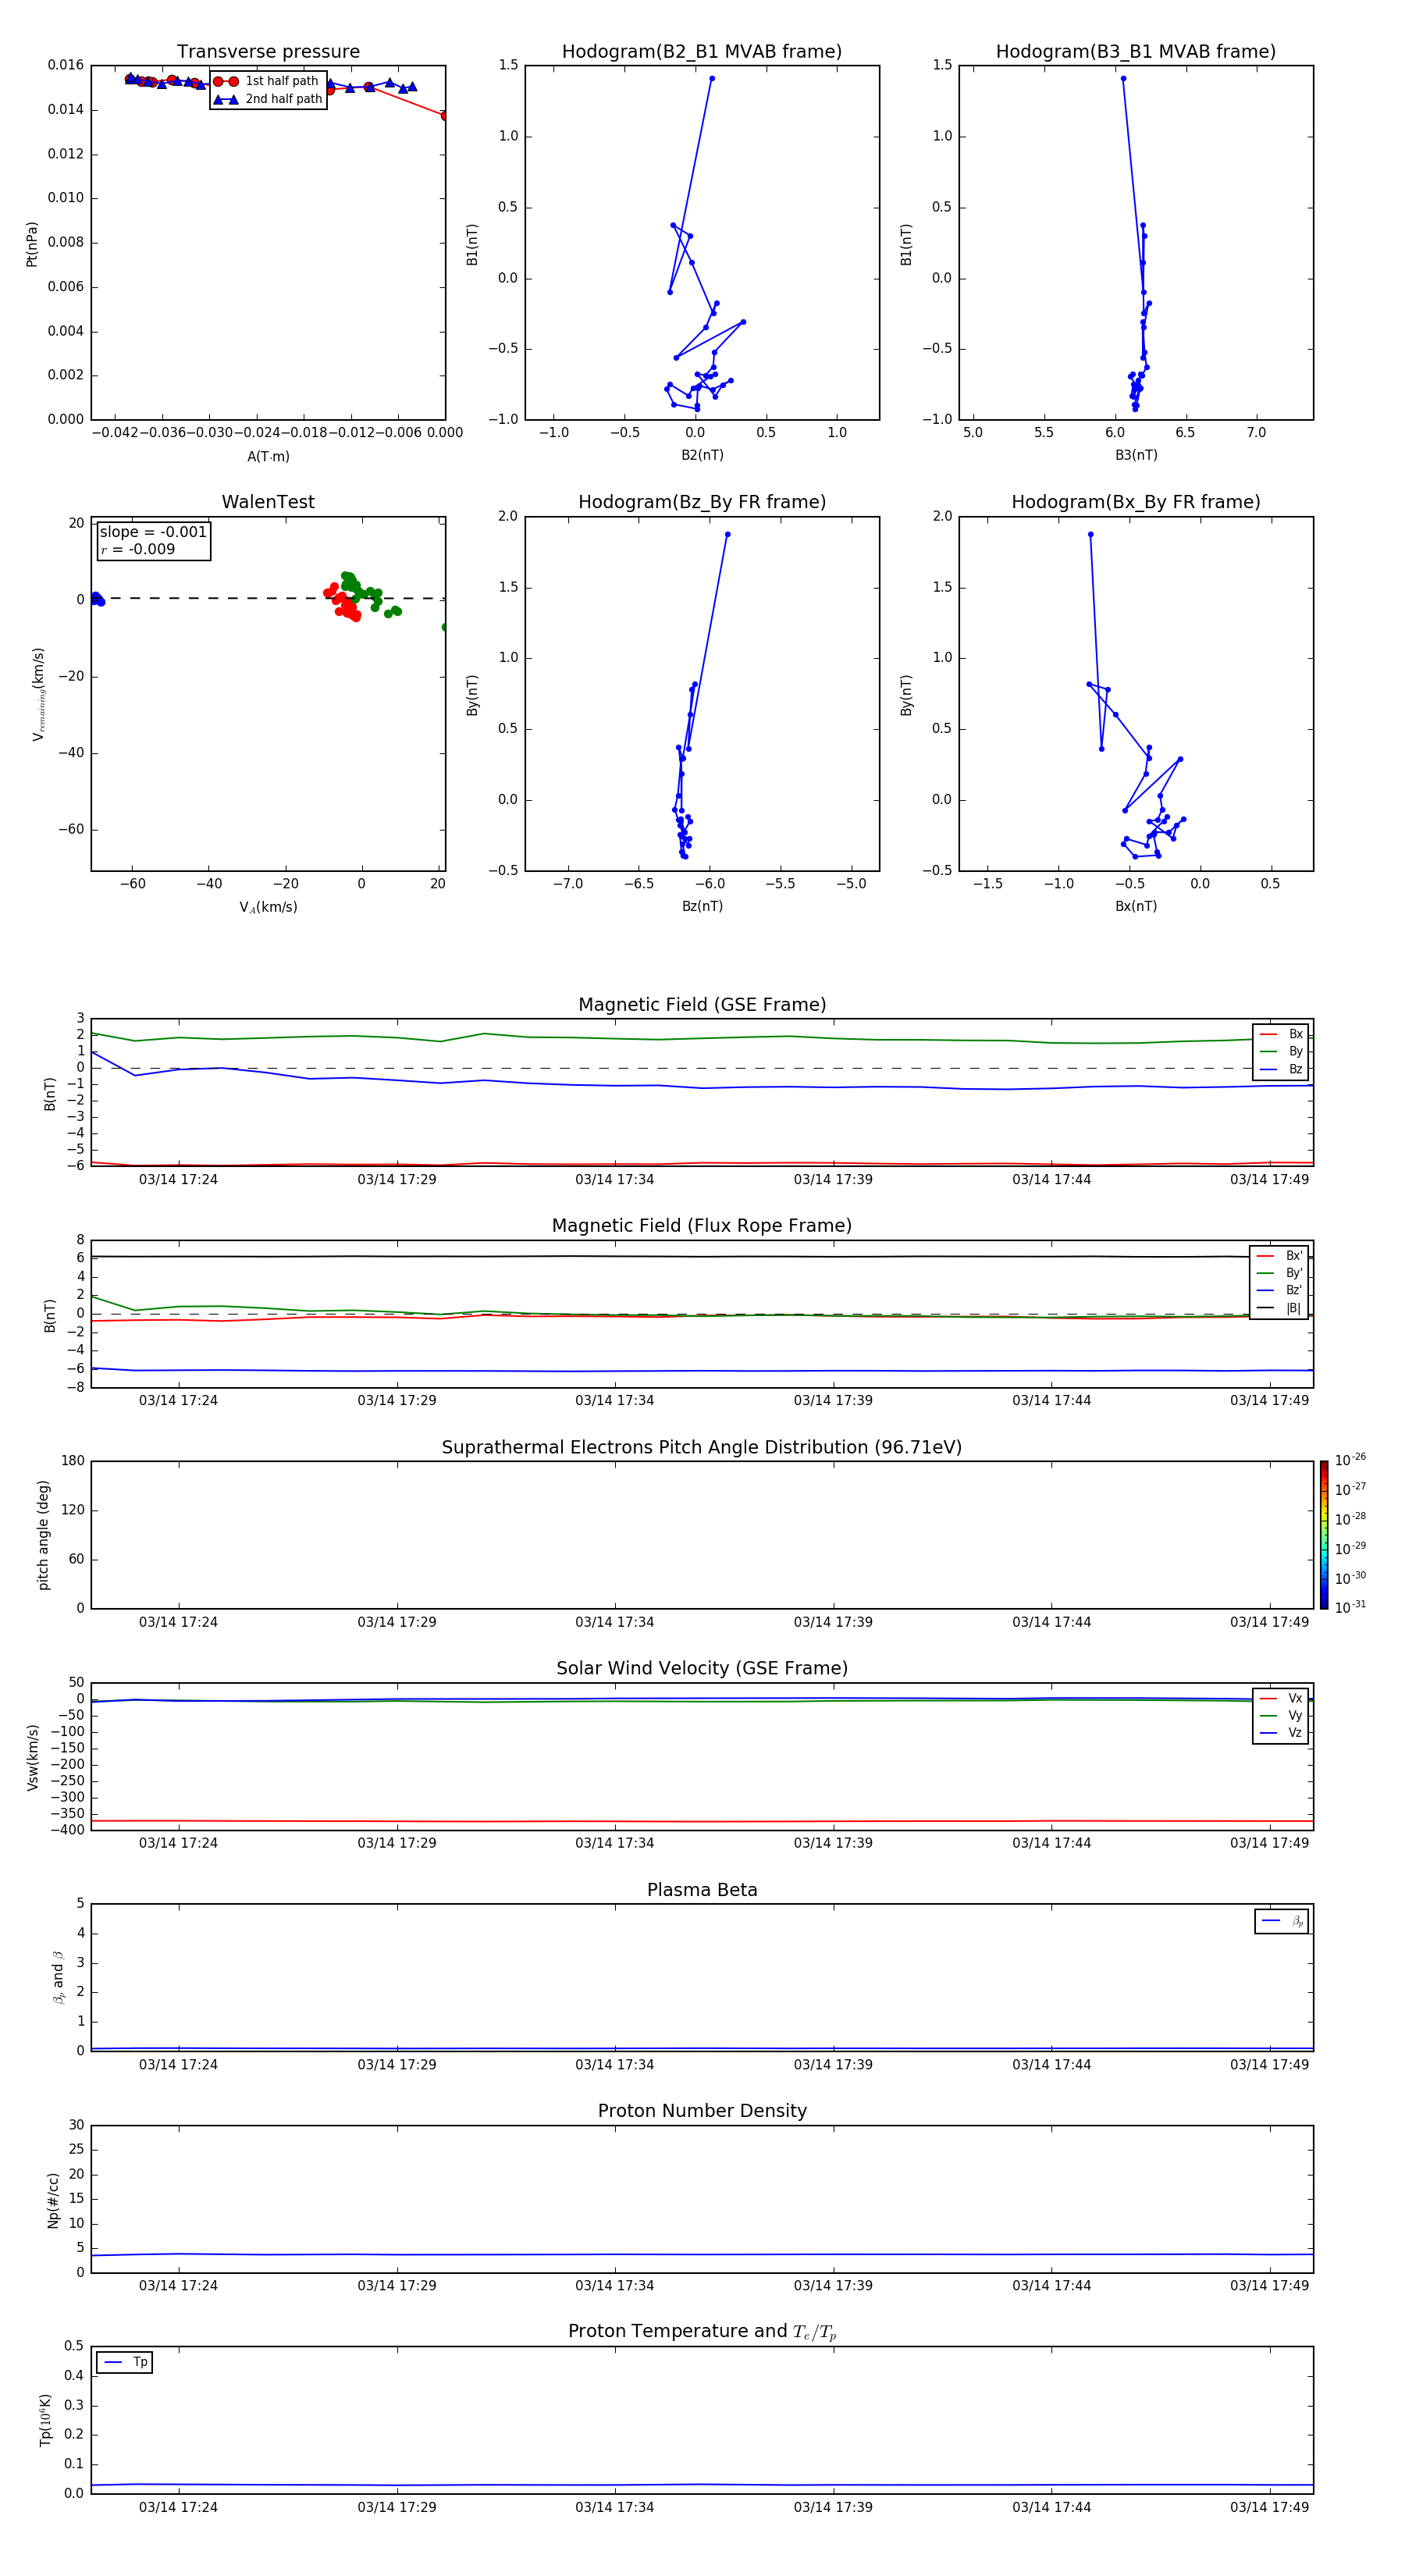Click the "Hodogram(B3_B1 MVAB frame)" title
Viewport: 1405px width, 2576px height.
1136,52
